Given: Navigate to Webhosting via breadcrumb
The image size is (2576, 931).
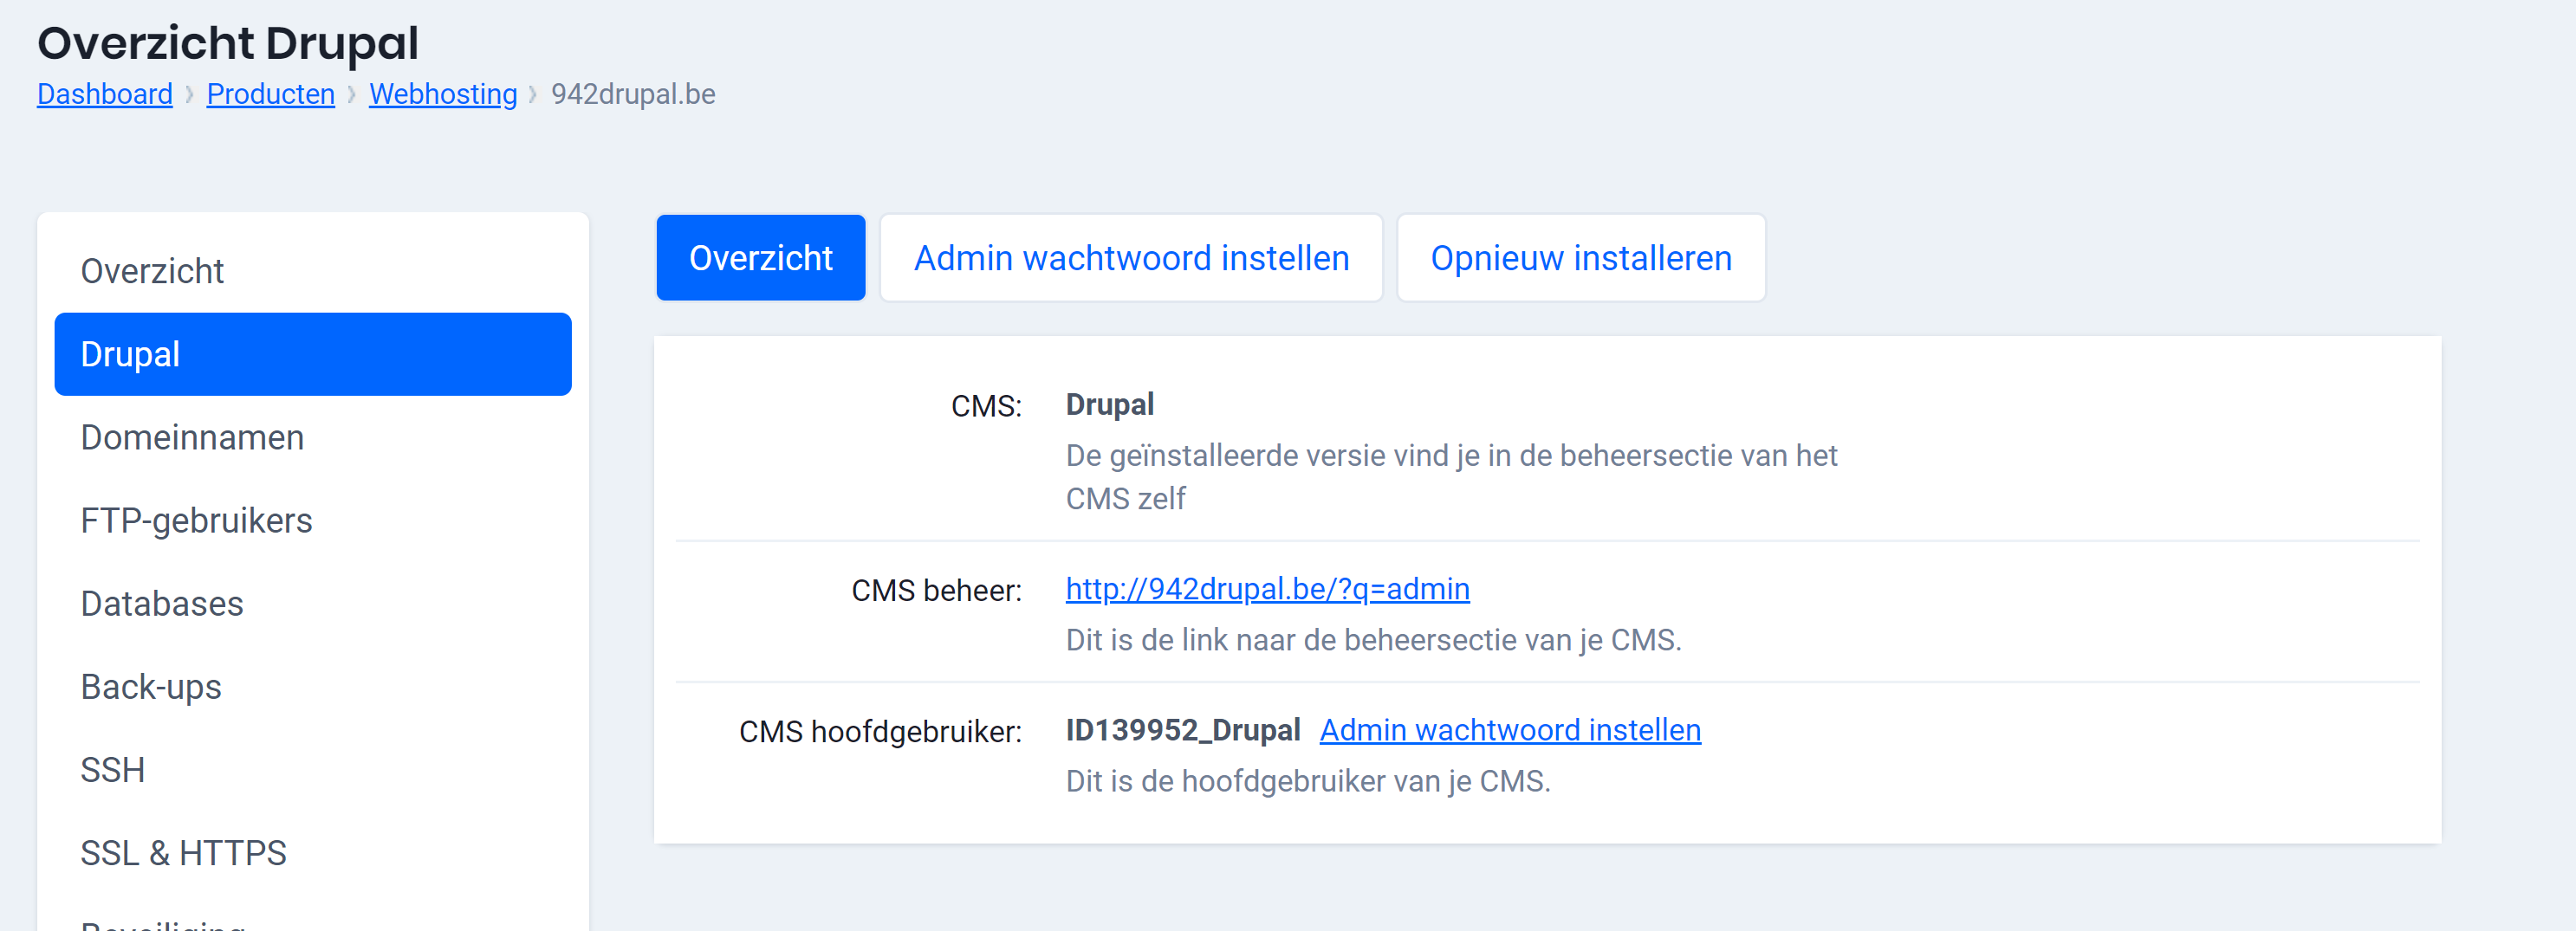Looking at the screenshot, I should 443,94.
